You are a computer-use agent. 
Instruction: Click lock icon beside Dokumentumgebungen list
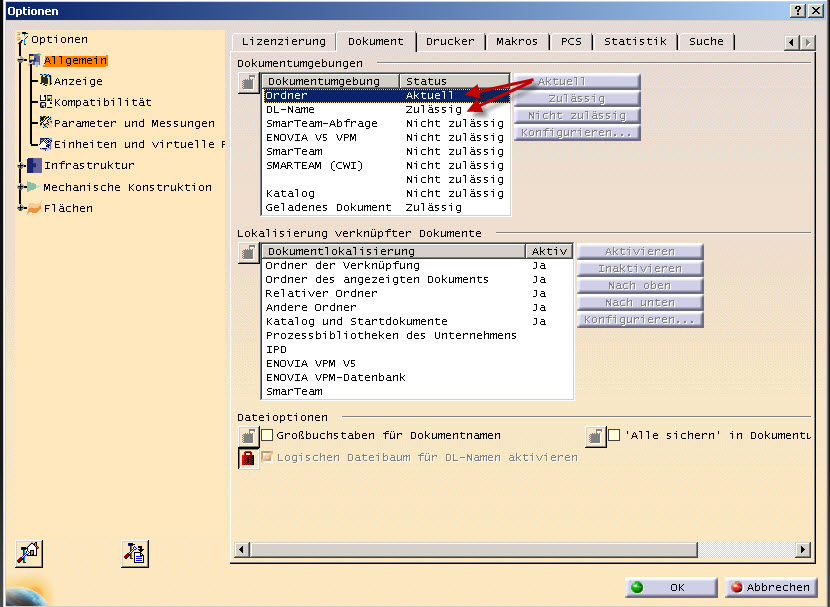point(248,83)
